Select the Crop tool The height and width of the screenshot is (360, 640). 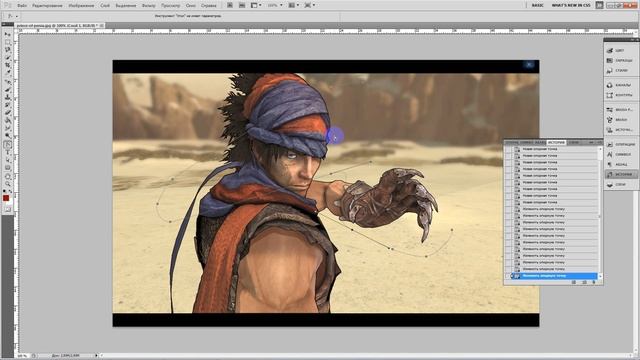[x=7, y=65]
